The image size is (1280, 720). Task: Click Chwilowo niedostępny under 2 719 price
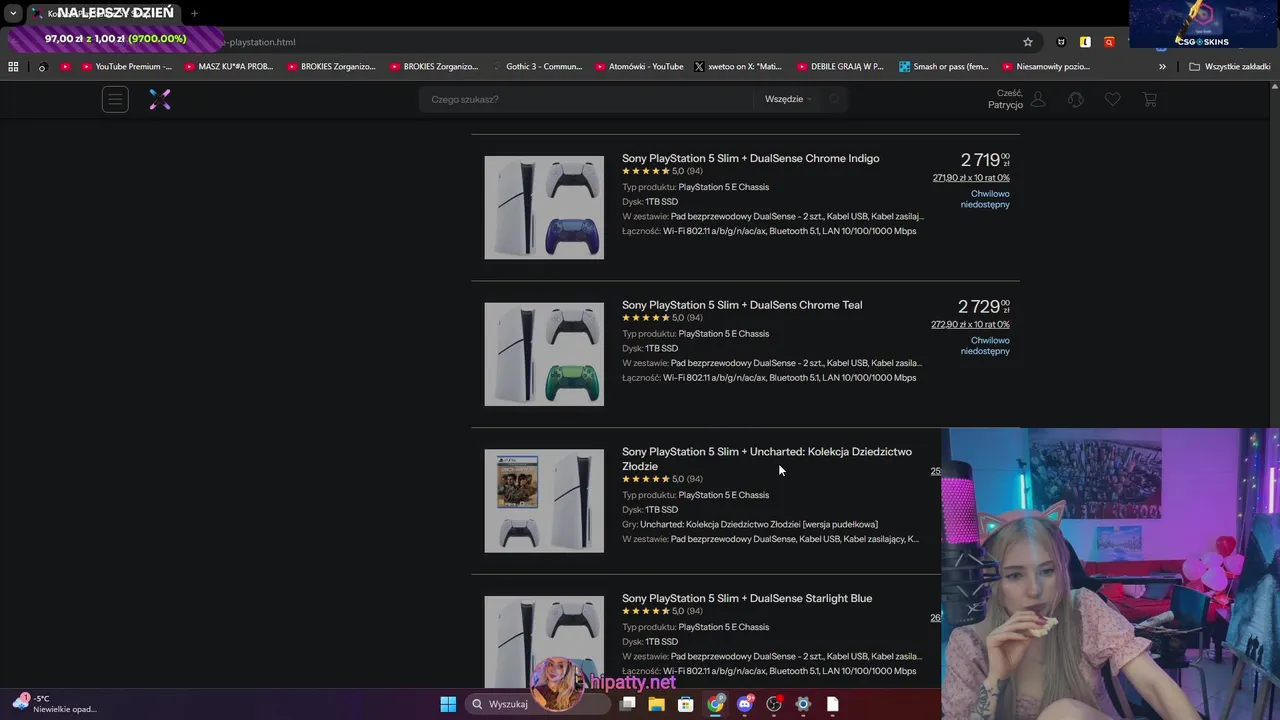coord(985,199)
